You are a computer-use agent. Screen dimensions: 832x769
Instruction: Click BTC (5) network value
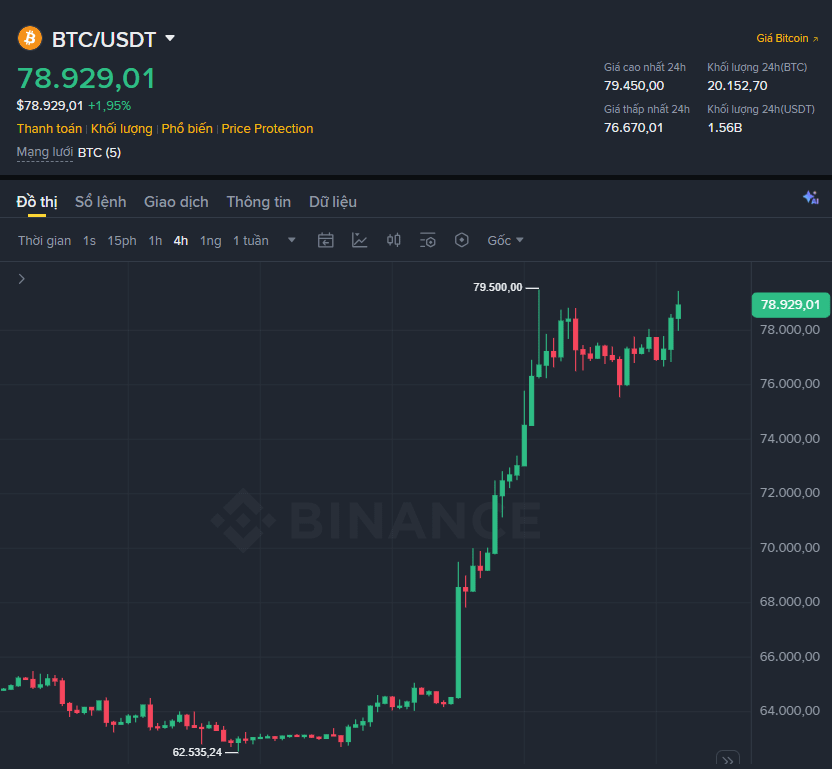tap(99, 153)
